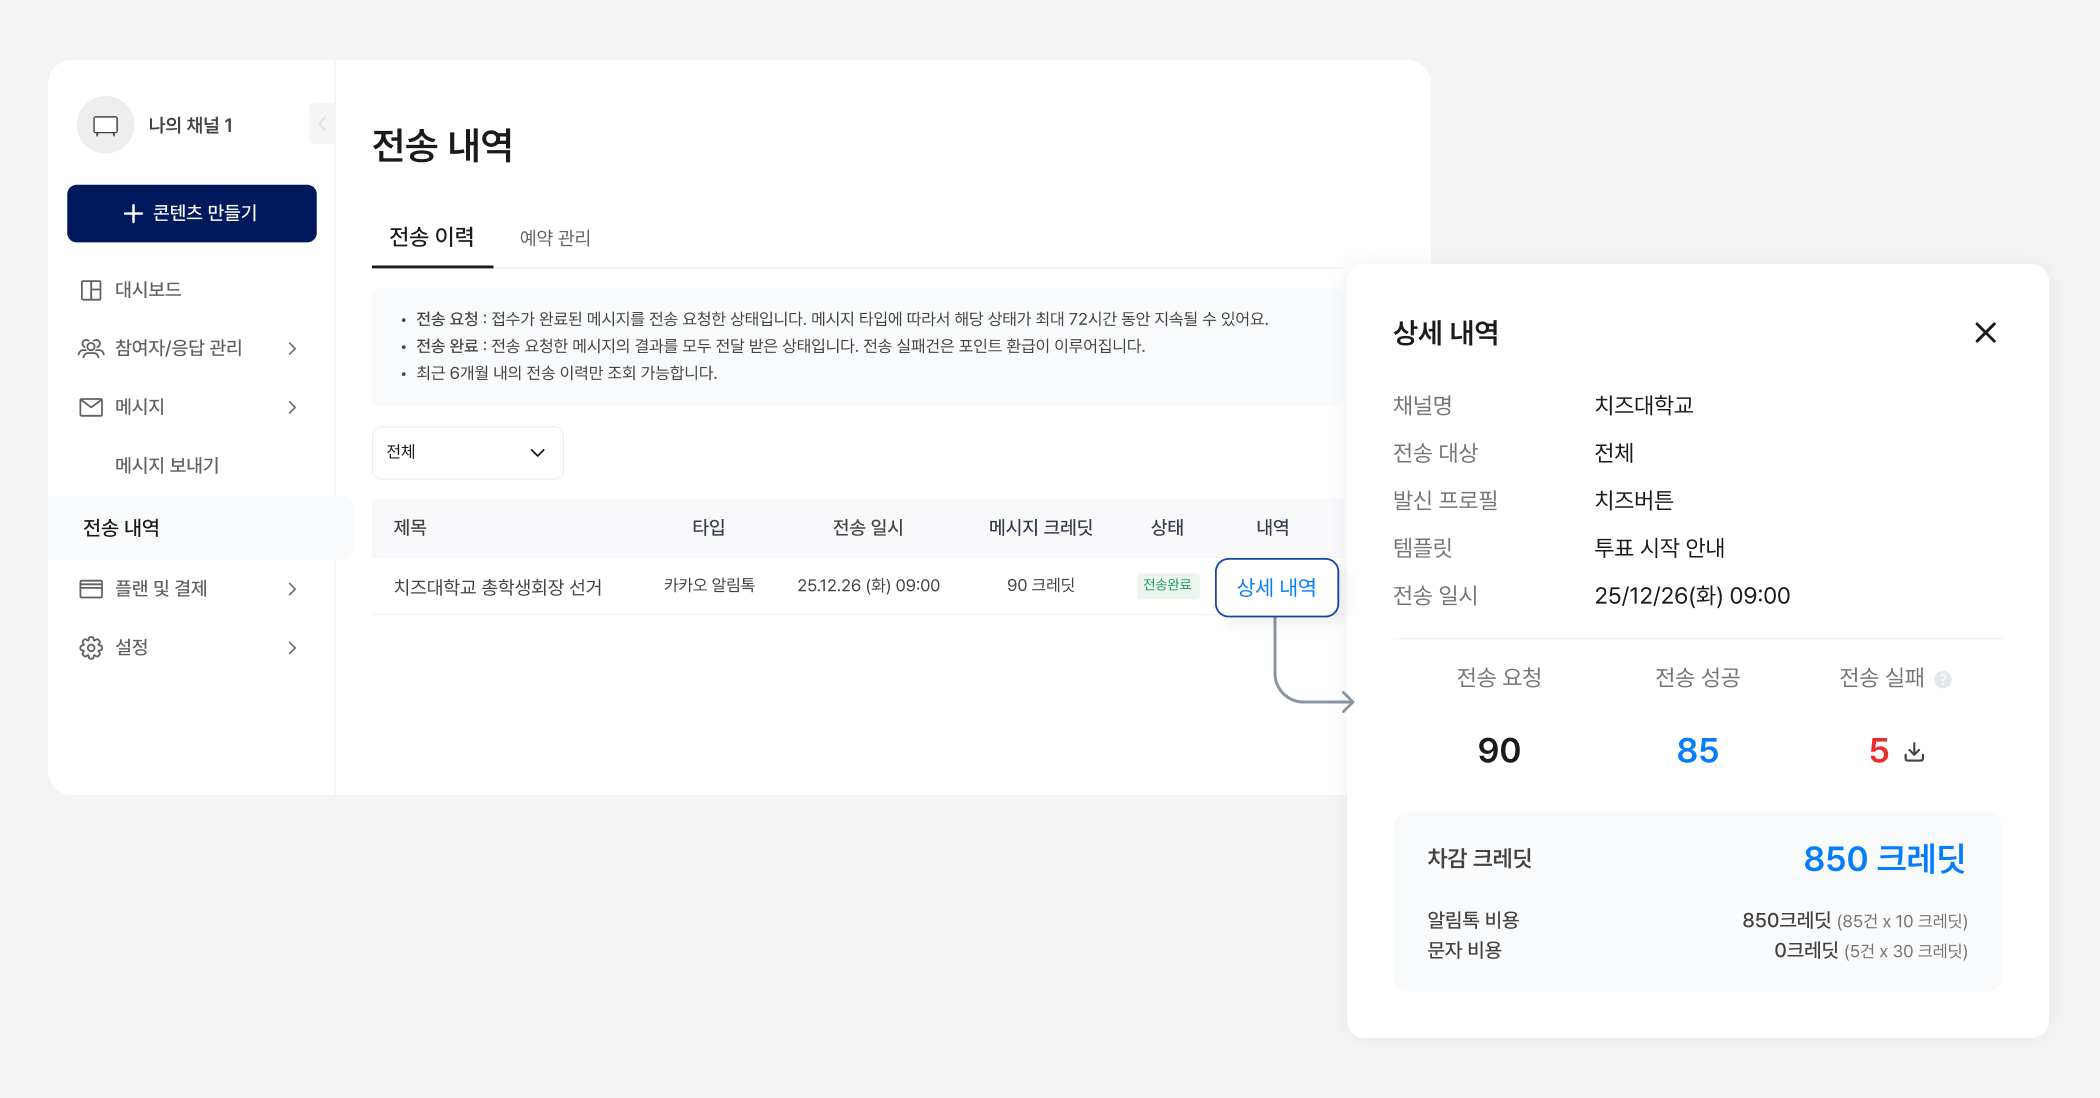Collapse the 메시지 menu chevron
Image resolution: width=2100 pixels, height=1098 pixels.
[x=292, y=407]
